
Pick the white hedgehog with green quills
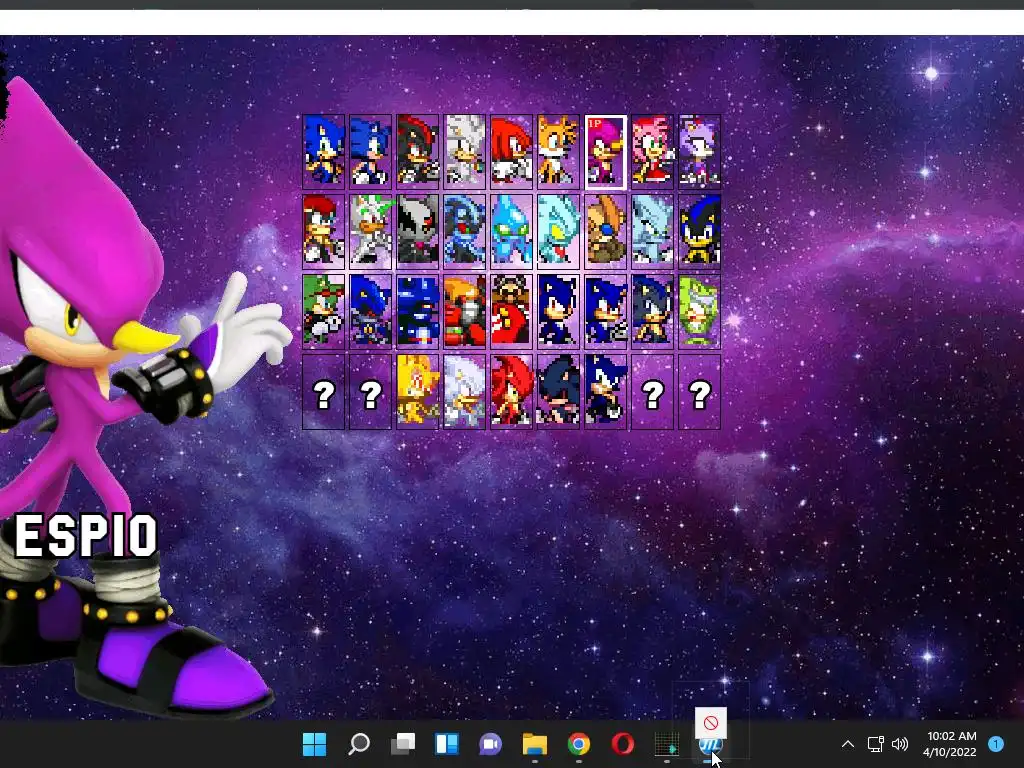(370, 231)
